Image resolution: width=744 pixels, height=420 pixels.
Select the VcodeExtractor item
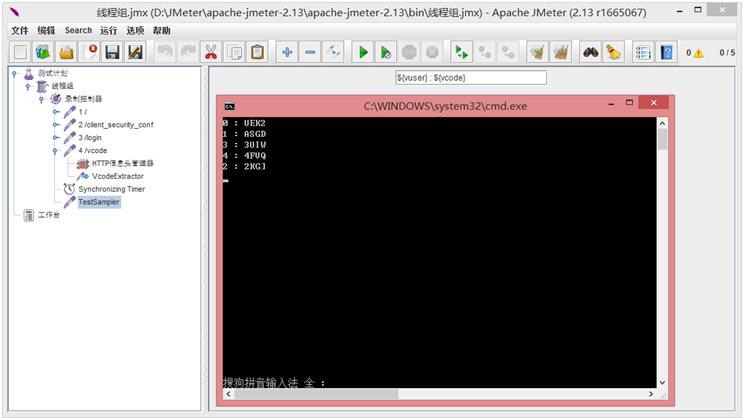[118, 176]
